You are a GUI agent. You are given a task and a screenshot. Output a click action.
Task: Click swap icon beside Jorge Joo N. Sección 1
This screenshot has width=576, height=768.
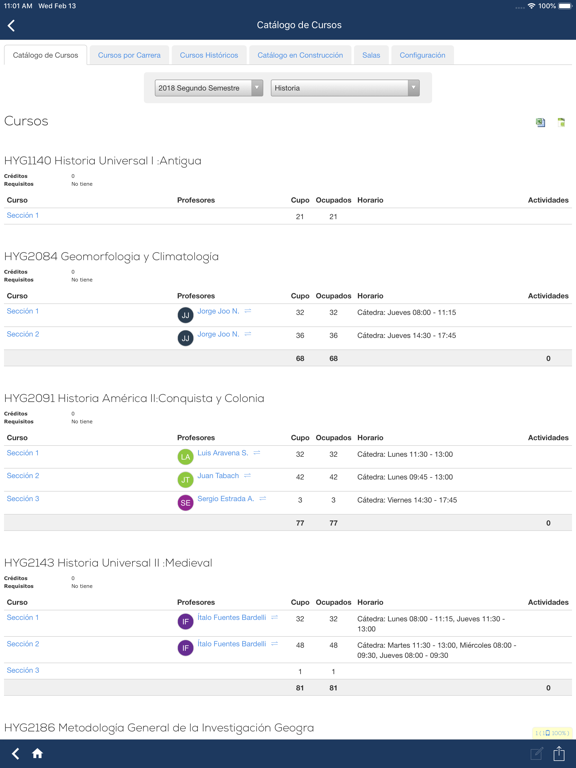tap(248, 311)
